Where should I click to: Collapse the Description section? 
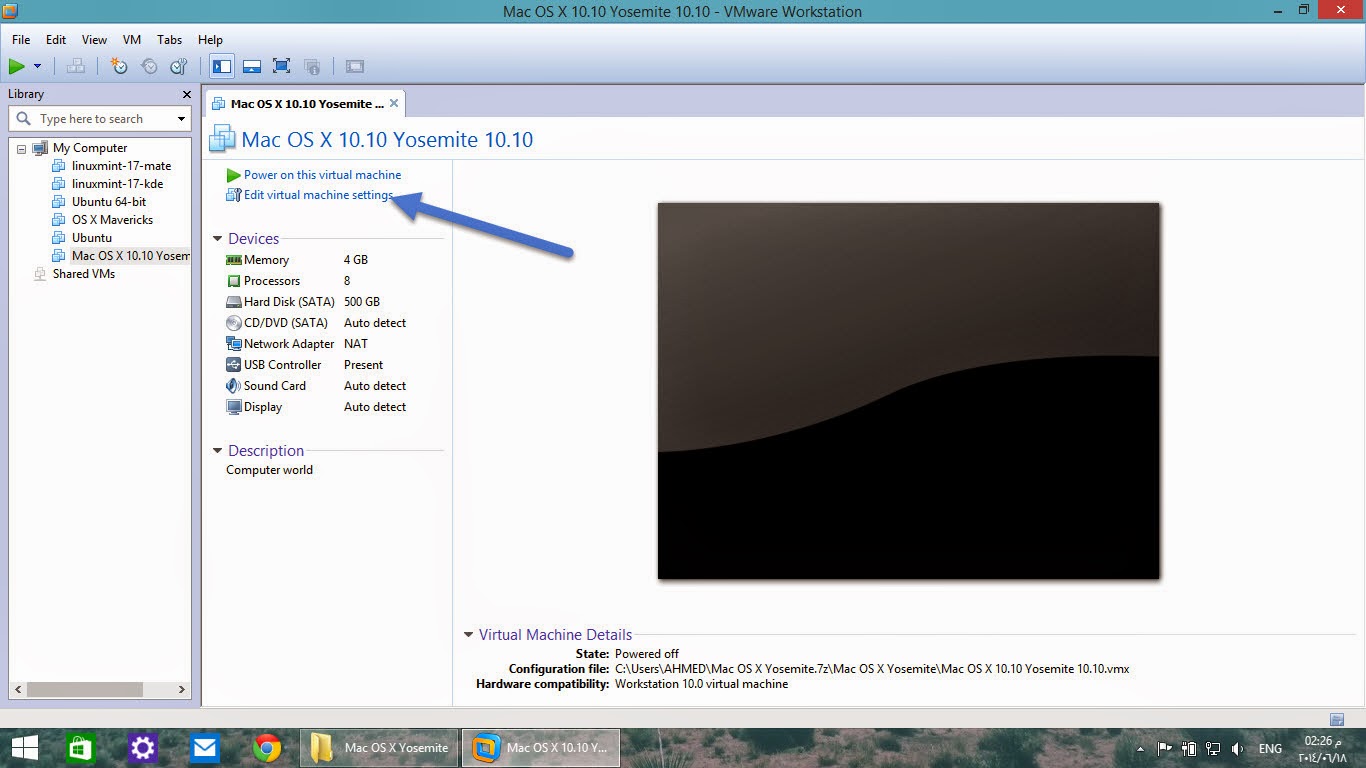pos(217,451)
